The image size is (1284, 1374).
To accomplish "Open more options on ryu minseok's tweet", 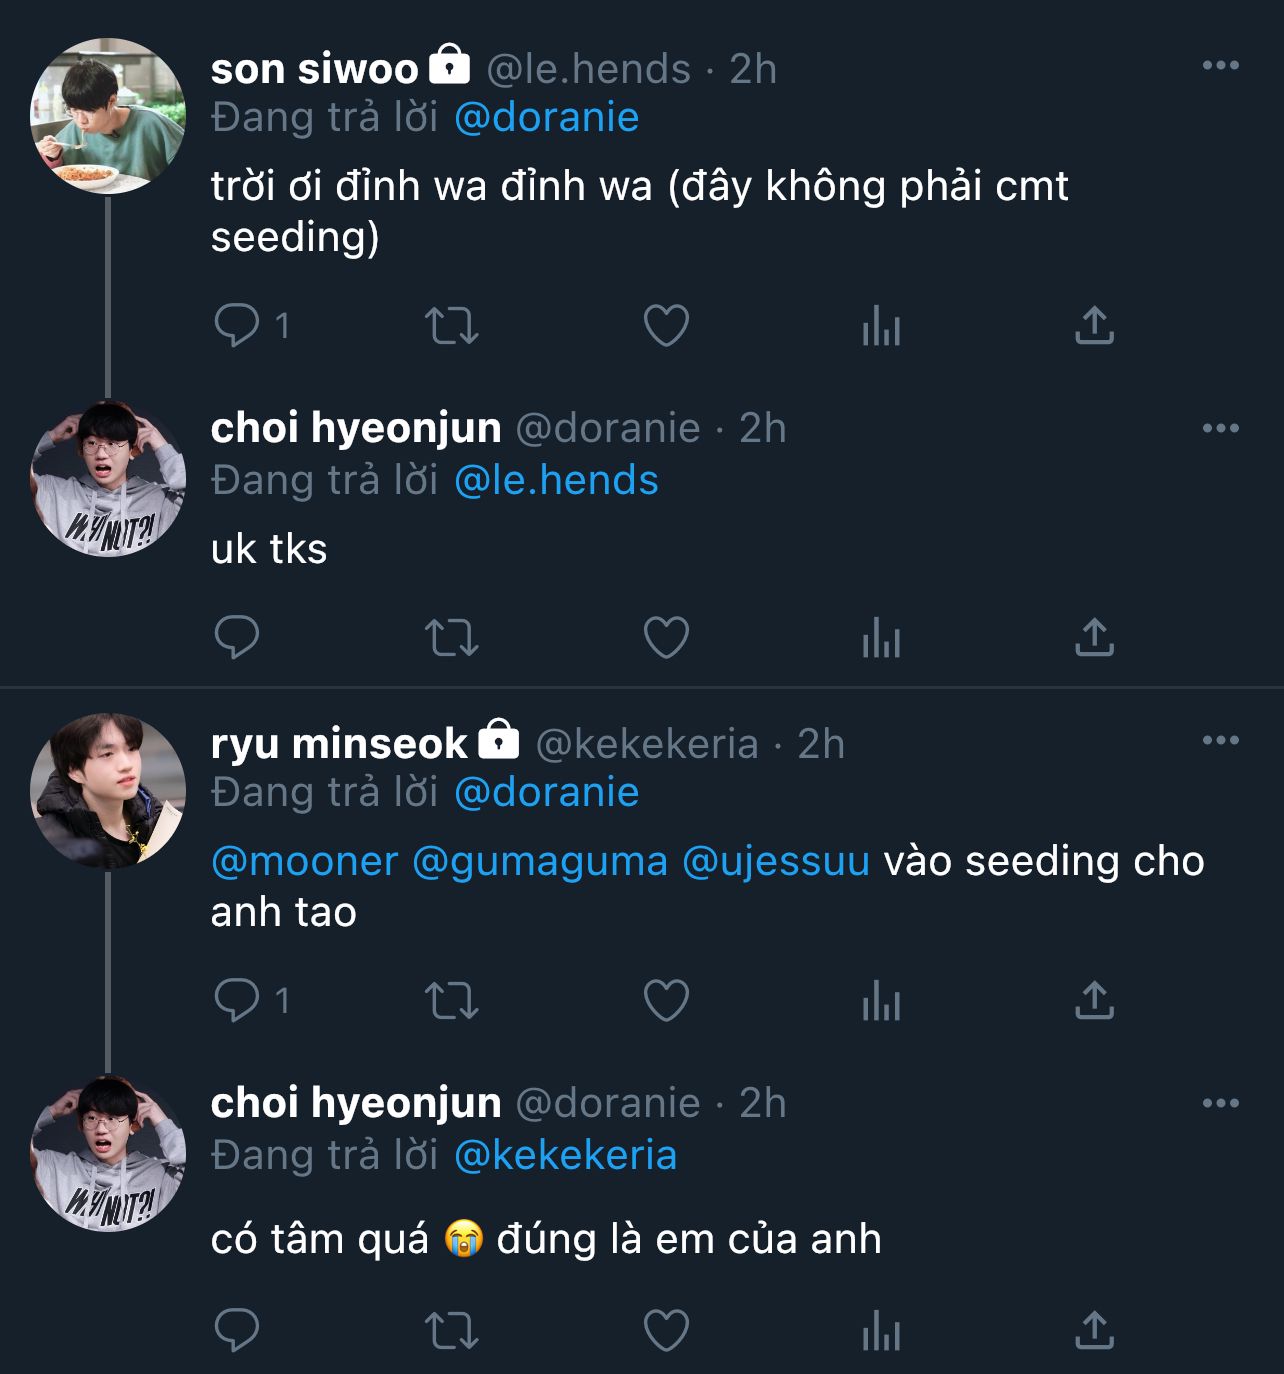I will click(x=1220, y=741).
